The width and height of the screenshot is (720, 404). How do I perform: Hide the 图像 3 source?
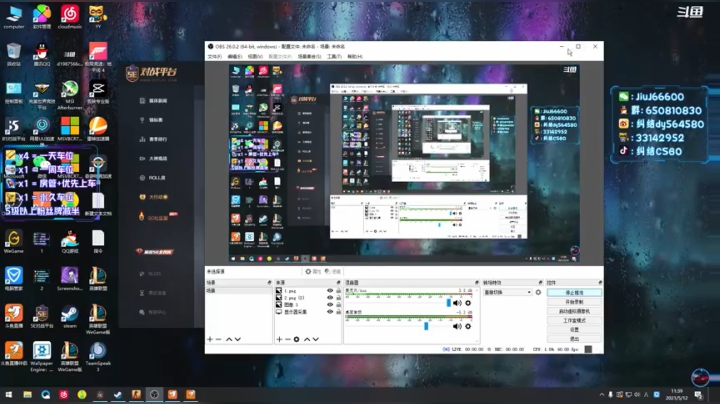(330, 304)
